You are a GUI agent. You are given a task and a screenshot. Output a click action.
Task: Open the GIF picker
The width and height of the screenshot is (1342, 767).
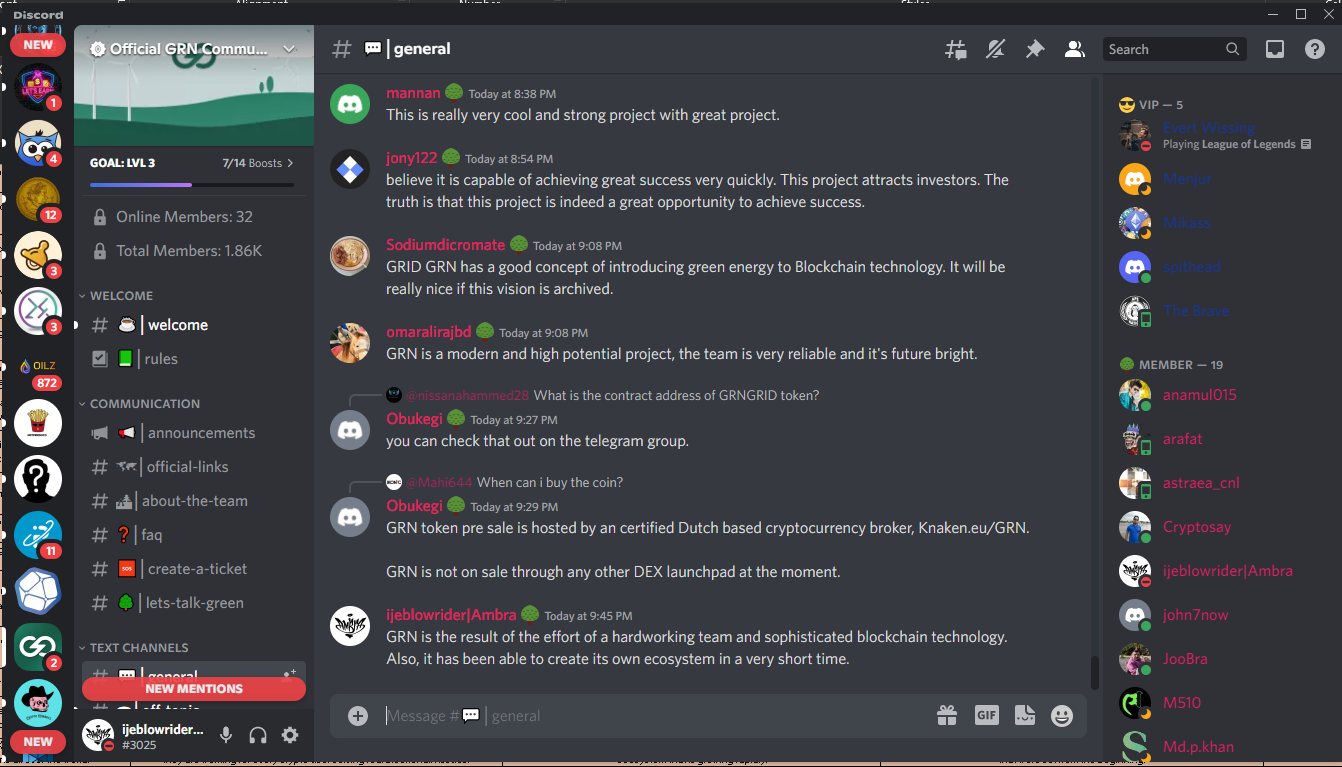[x=987, y=715]
